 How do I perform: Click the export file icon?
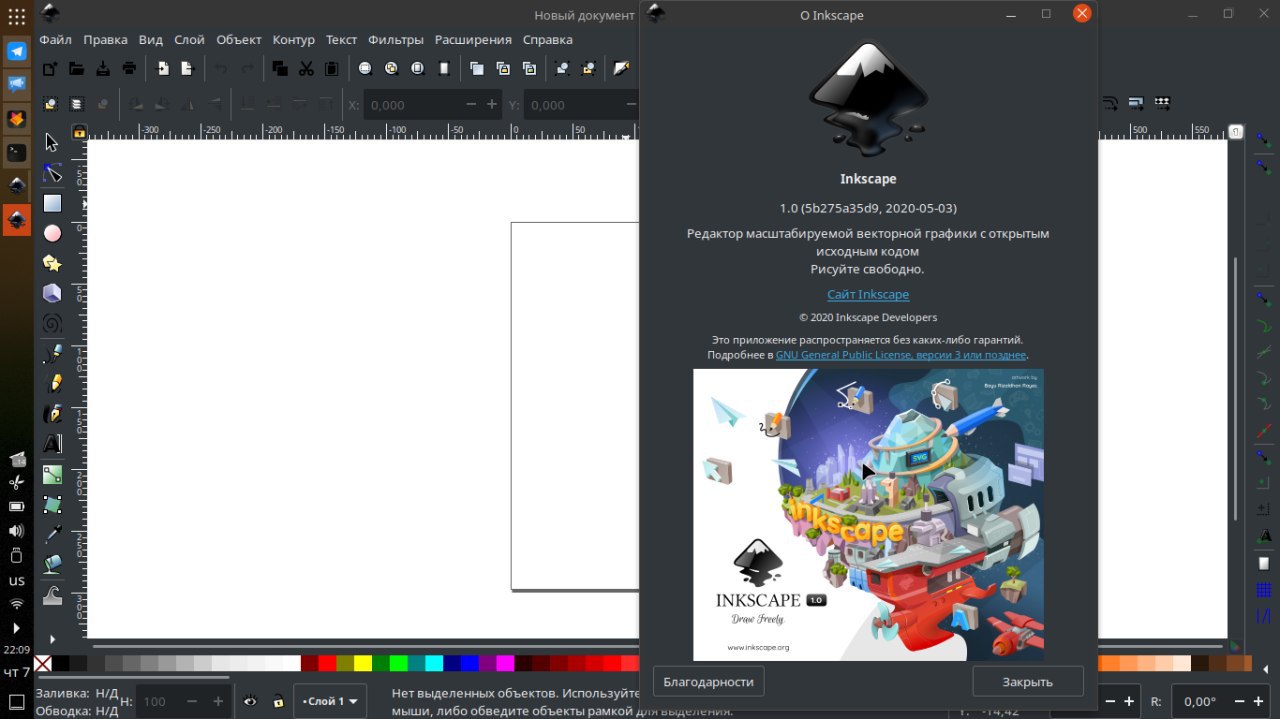point(187,69)
